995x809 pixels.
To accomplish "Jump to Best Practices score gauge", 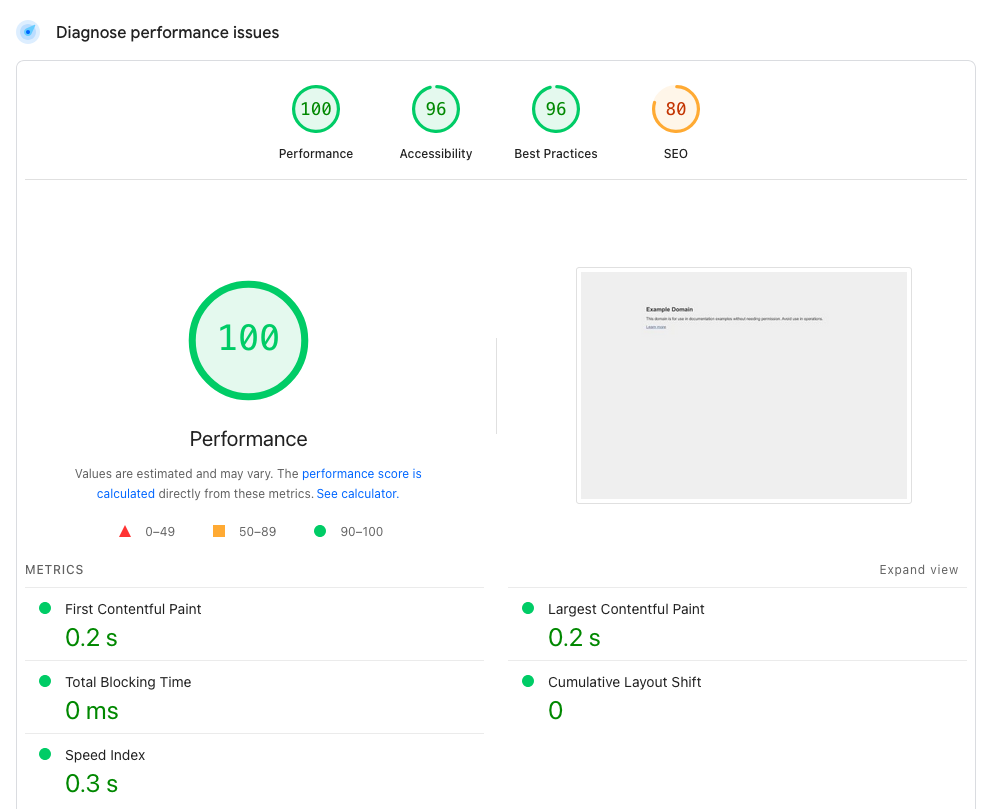I will tap(556, 109).
